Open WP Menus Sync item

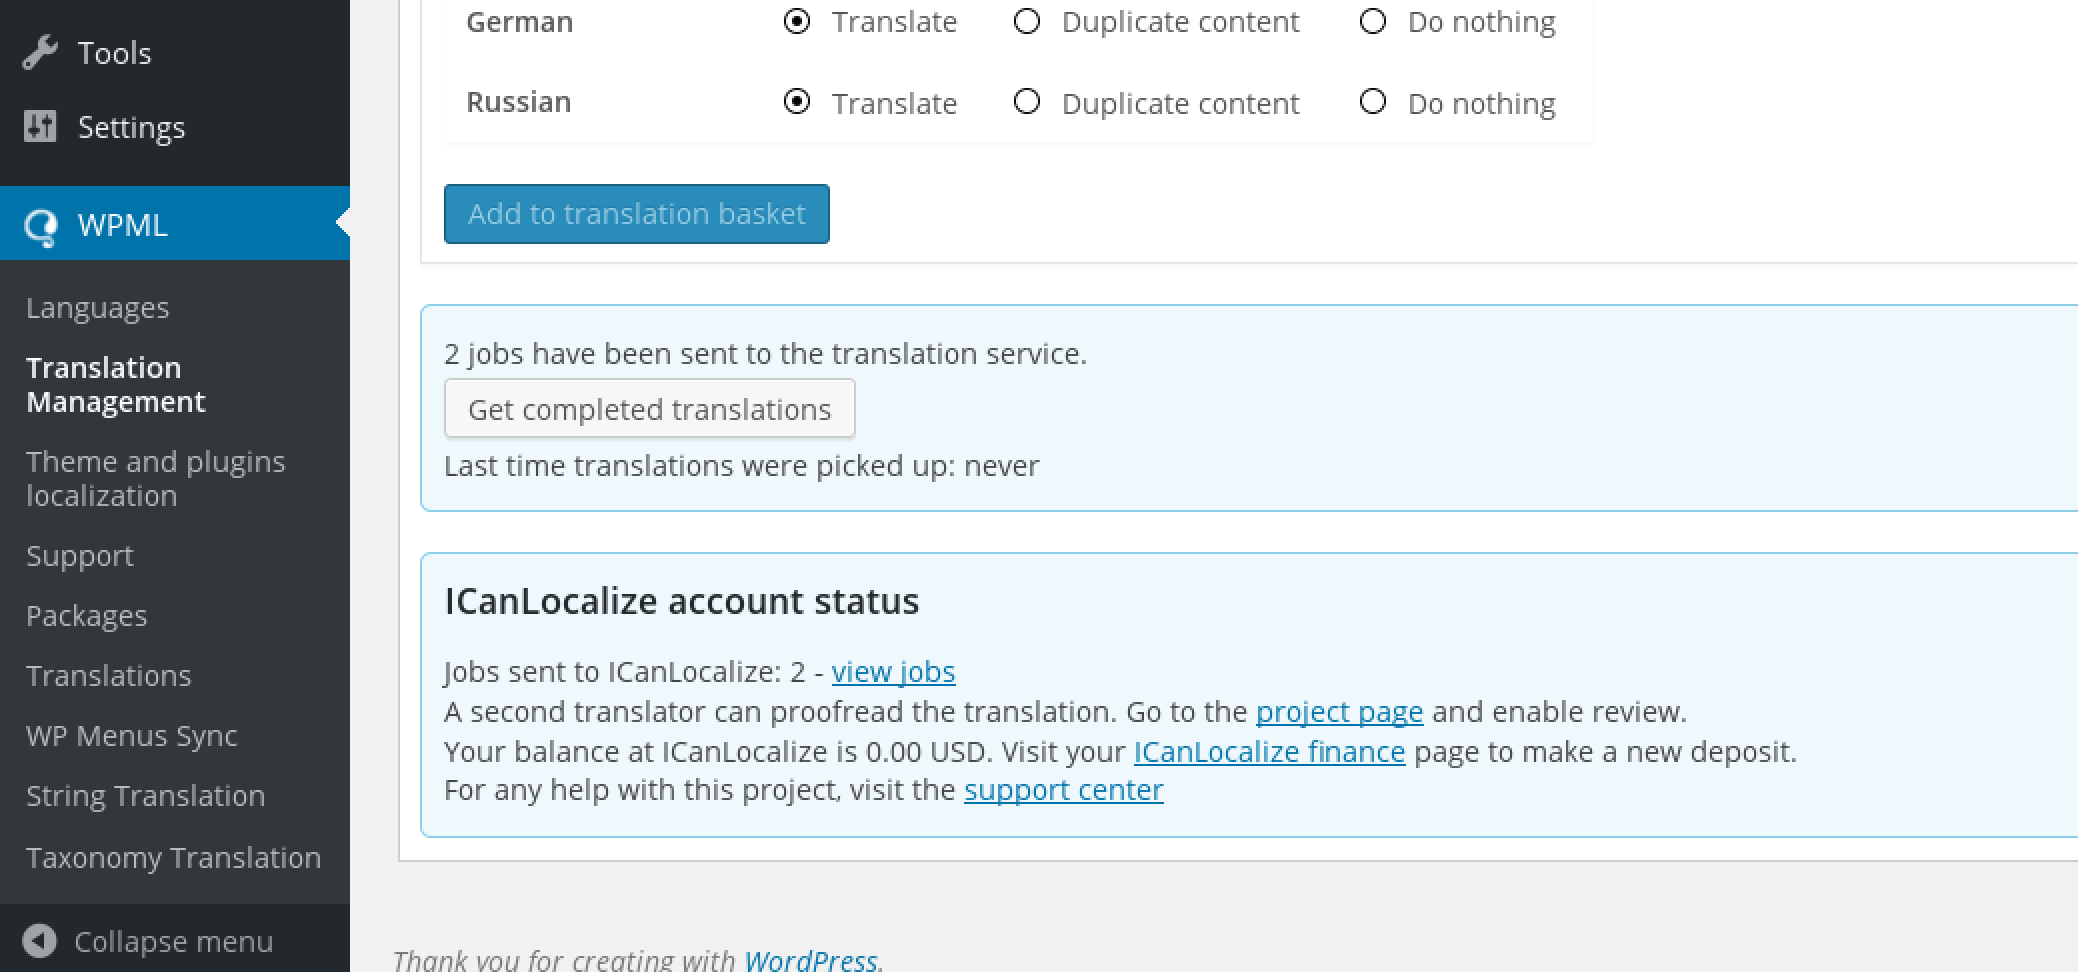point(132,736)
